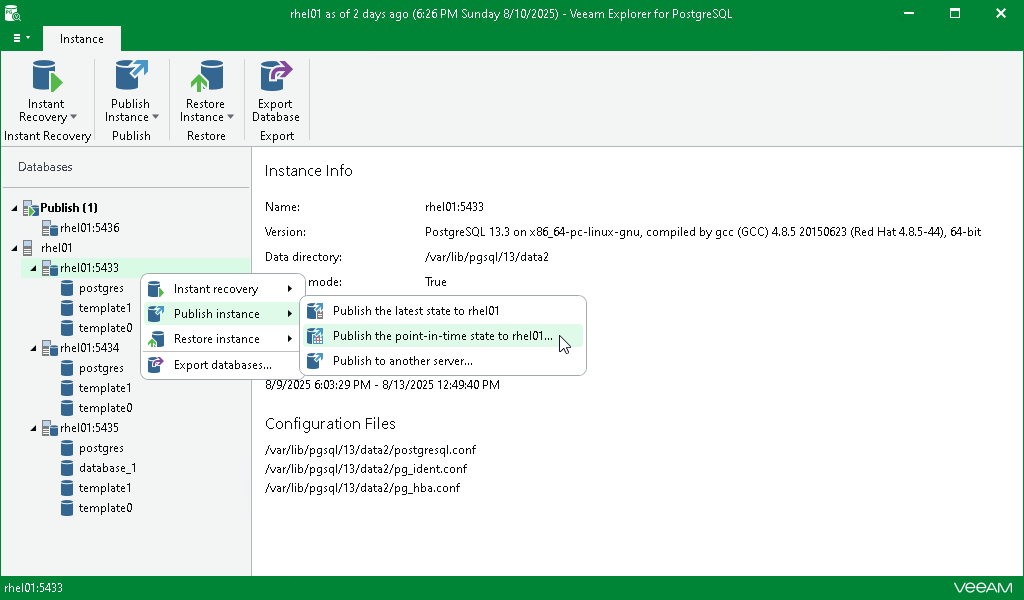Collapse the Publish (1) tree node
This screenshot has height=600, width=1024.
pyautogui.click(x=14, y=208)
